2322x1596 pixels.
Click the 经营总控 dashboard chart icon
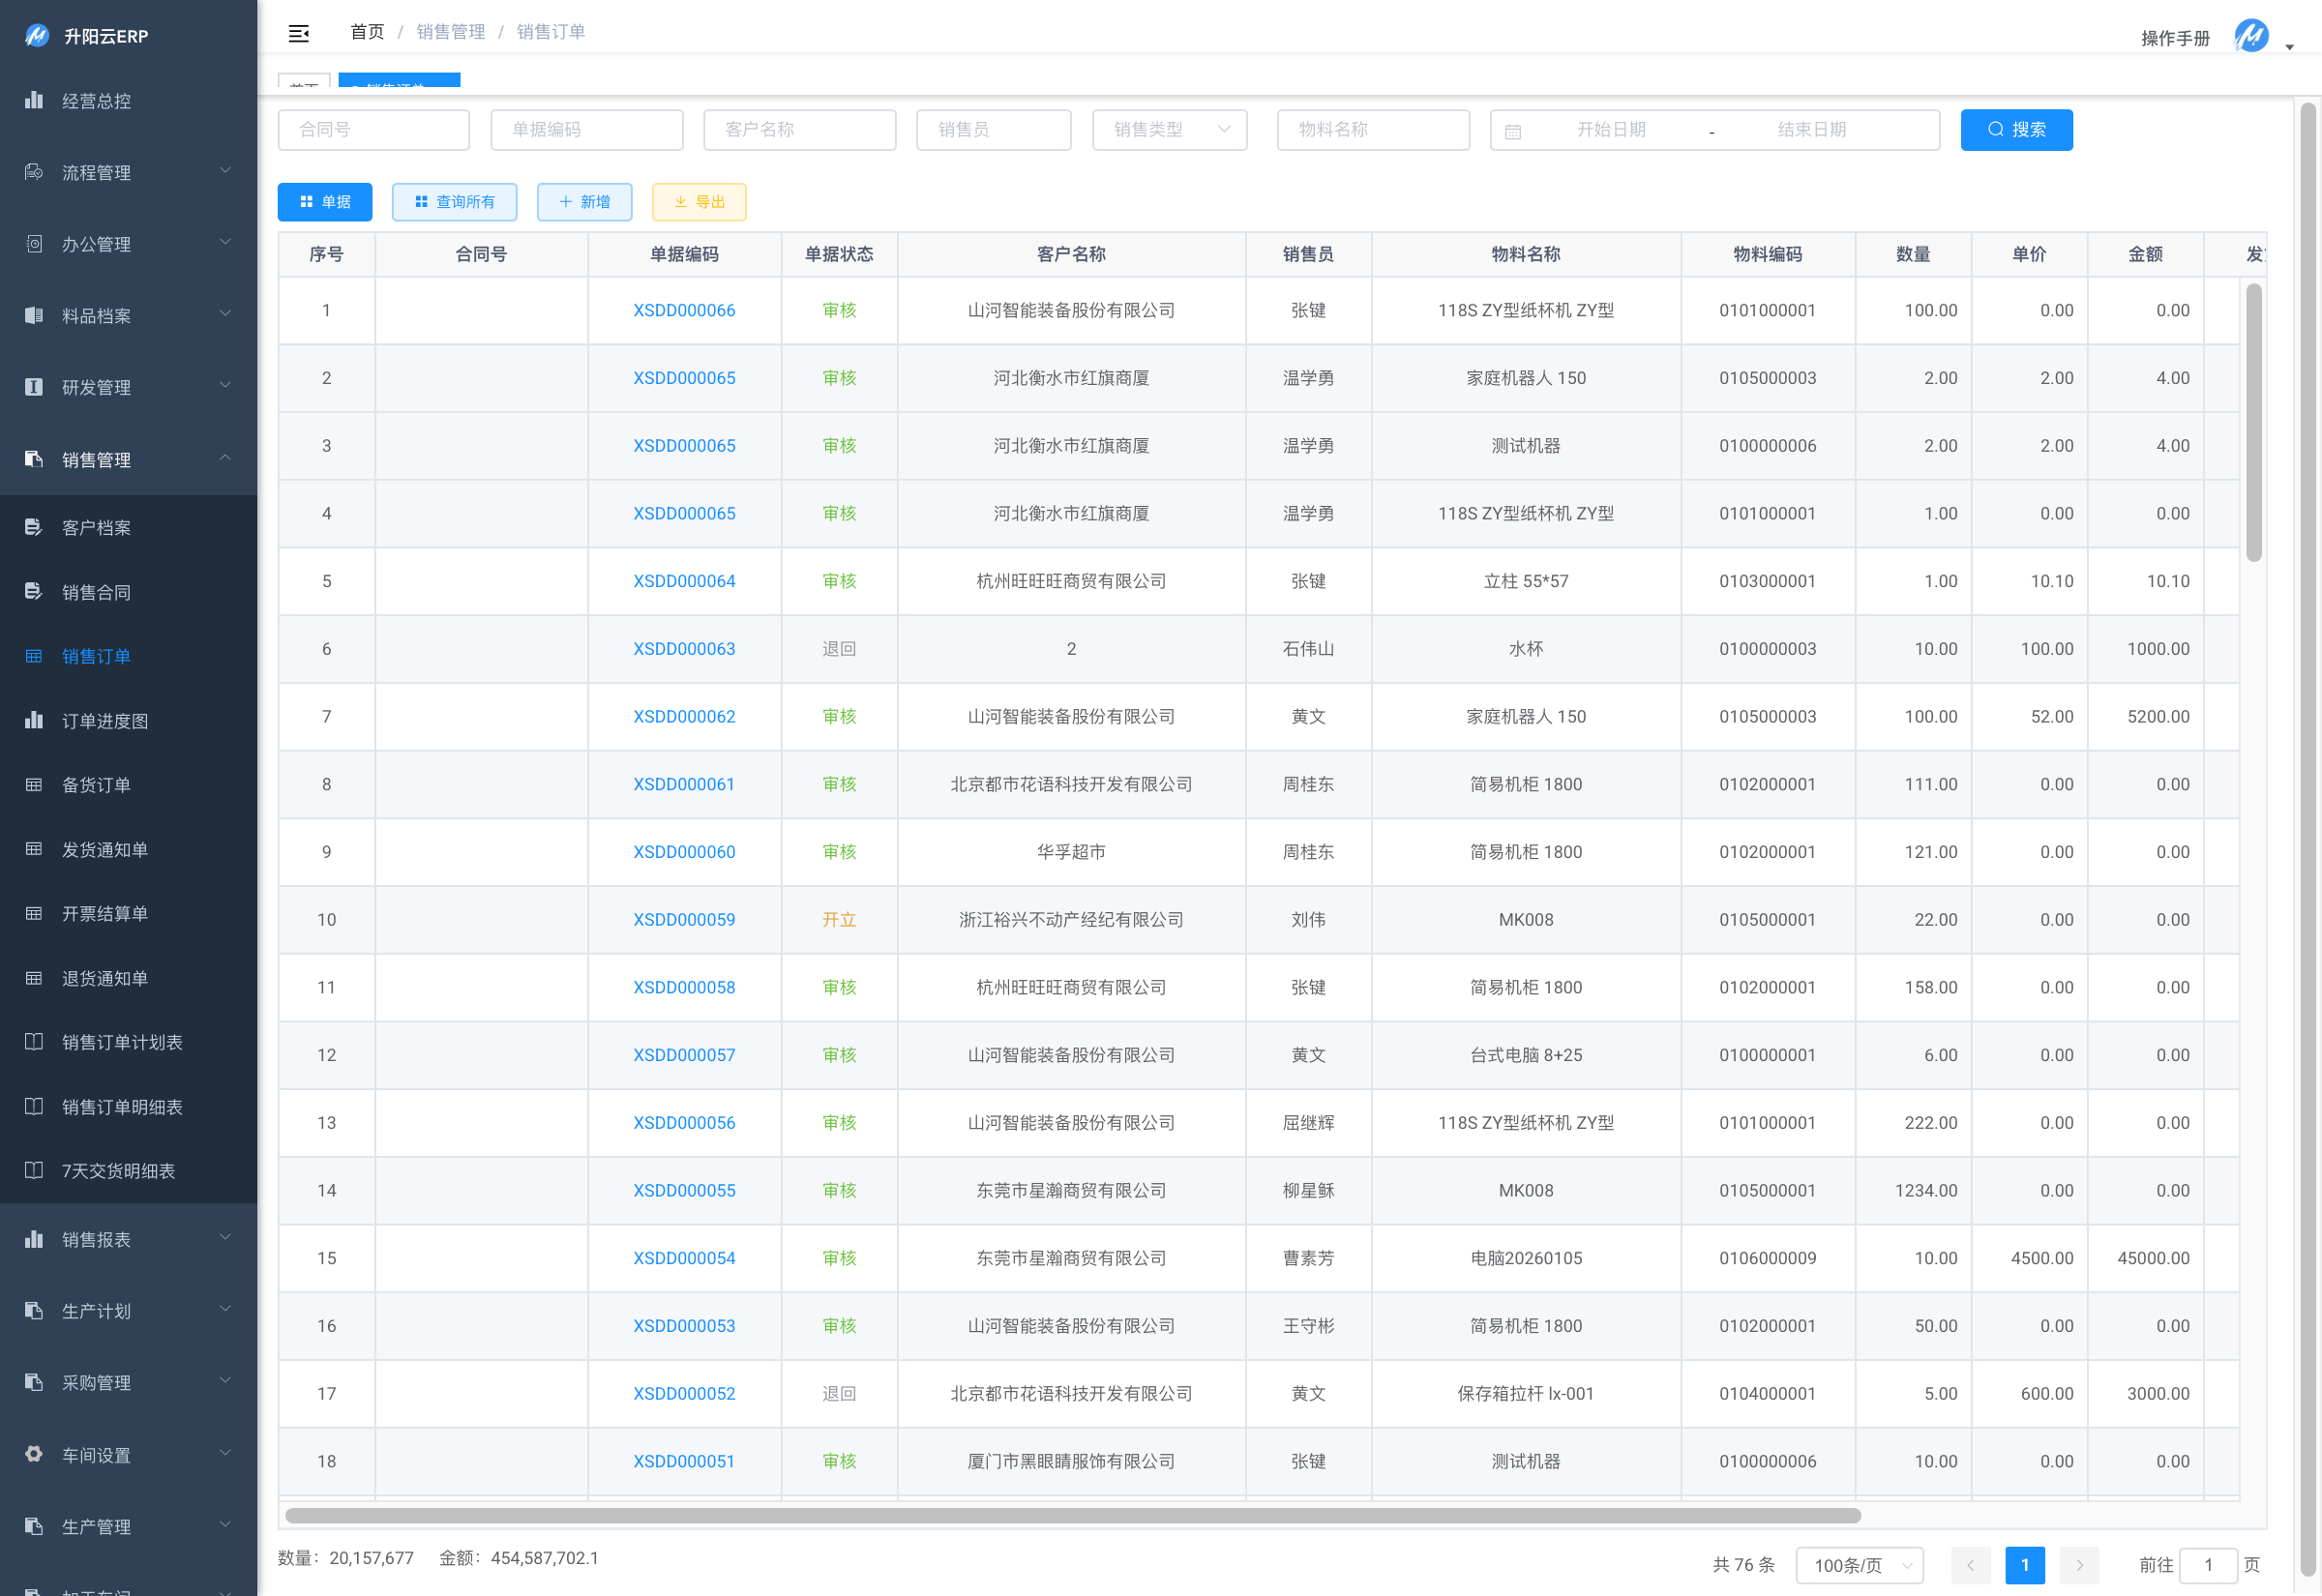34,100
